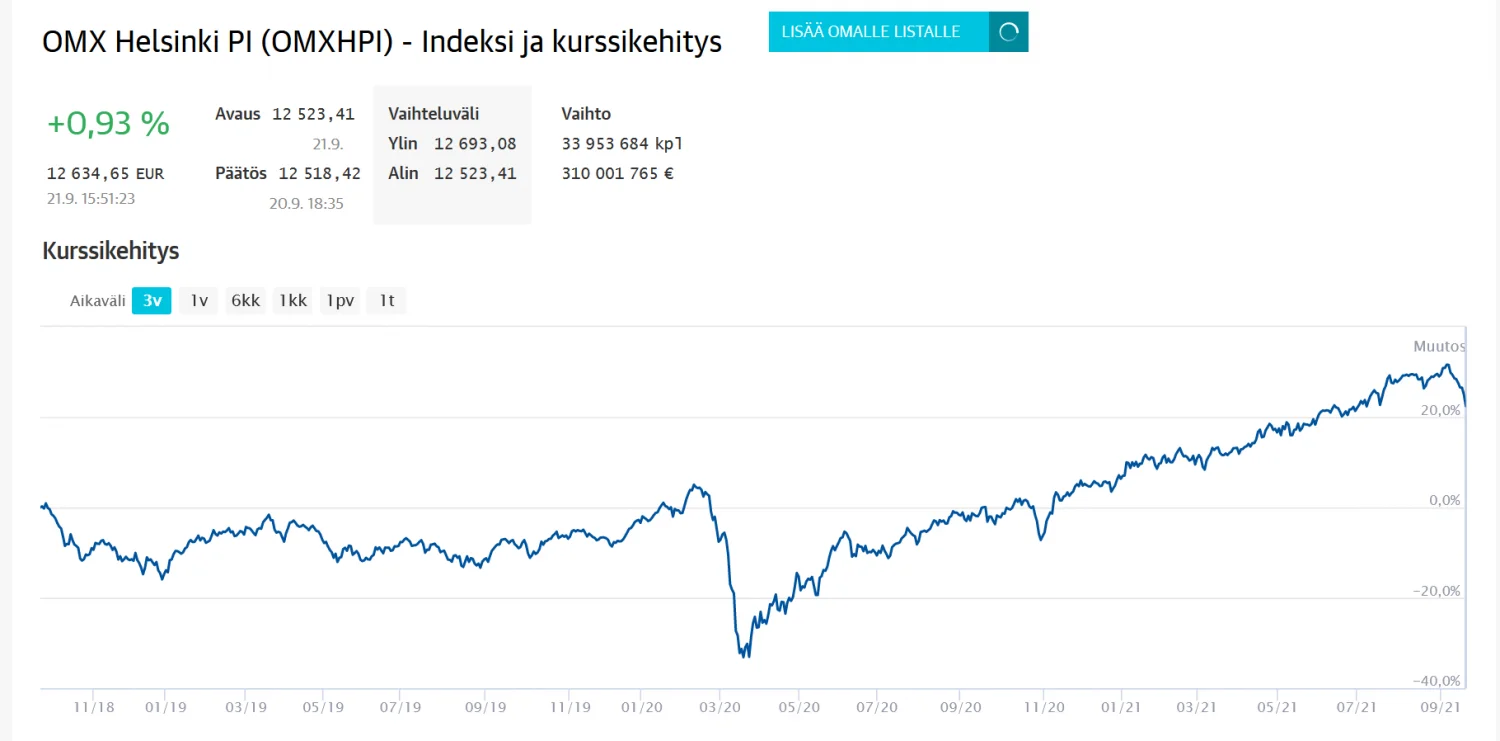Click the -40,0% y-axis label
Image resolution: width=1500 pixels, height=741 pixels.
(x=1436, y=681)
